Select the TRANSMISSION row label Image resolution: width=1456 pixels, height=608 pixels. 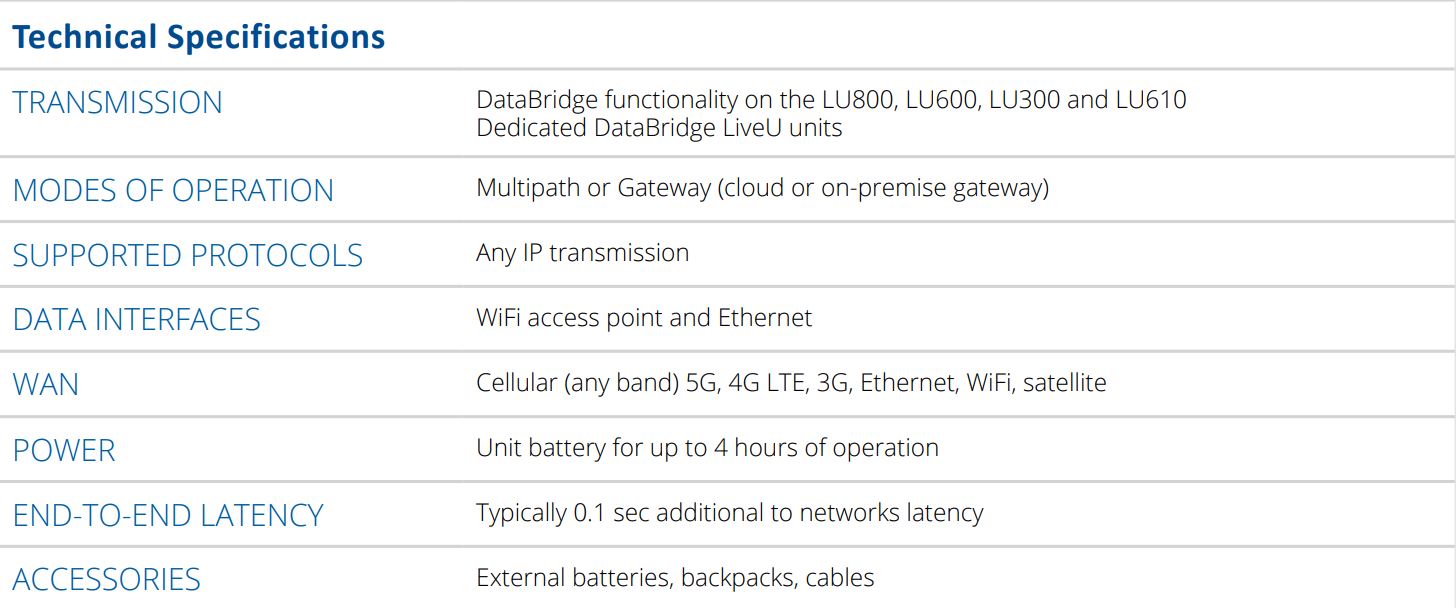pos(118,103)
